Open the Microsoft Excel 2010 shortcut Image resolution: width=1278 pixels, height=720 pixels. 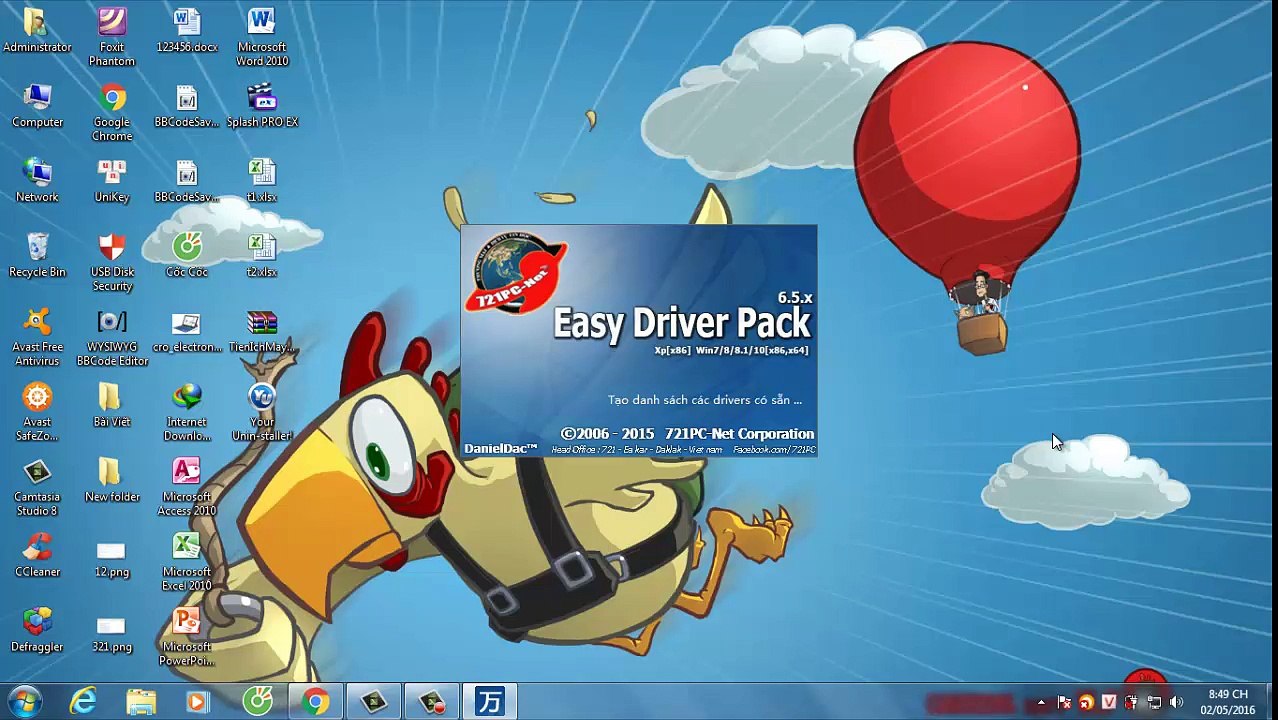187,562
